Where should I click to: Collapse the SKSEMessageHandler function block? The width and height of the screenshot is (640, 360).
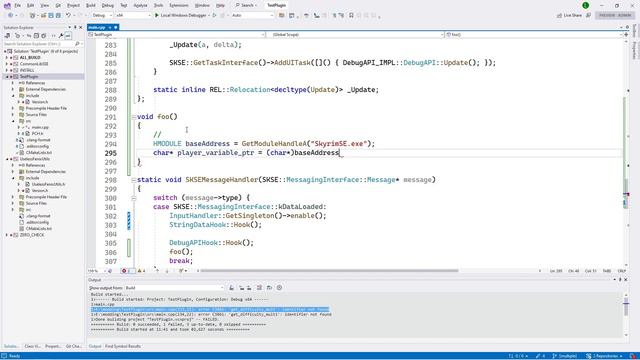click(x=134, y=180)
